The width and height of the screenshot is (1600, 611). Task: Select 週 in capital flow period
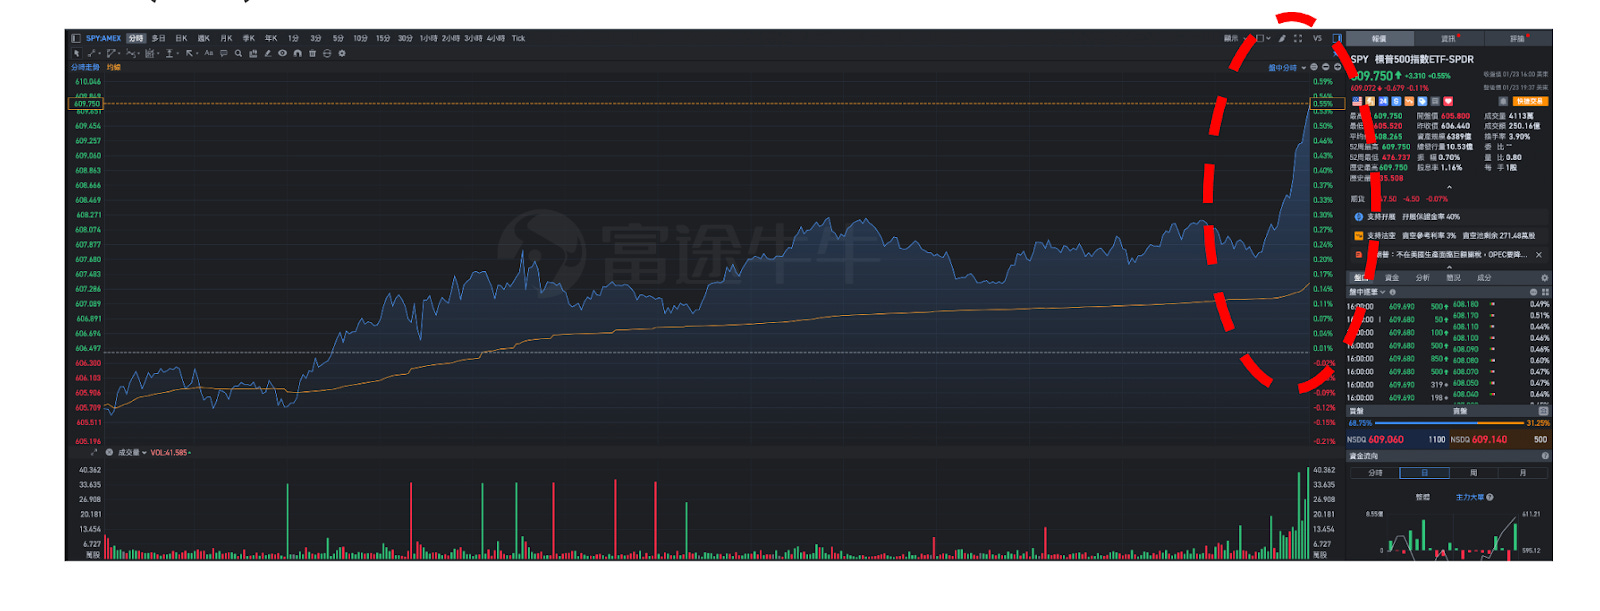pyautogui.click(x=1473, y=473)
